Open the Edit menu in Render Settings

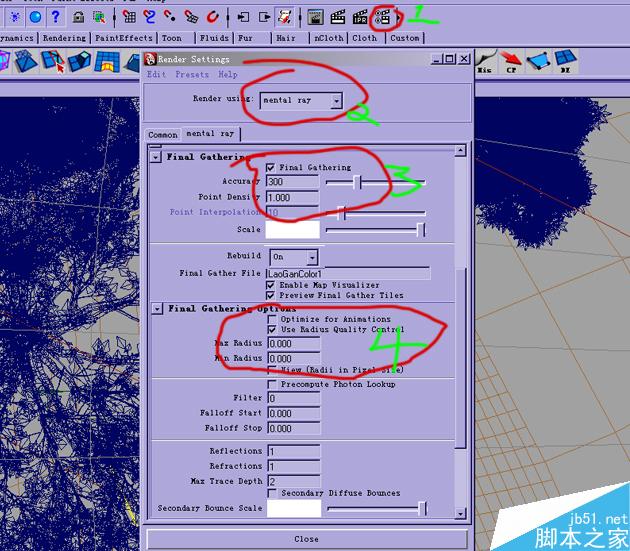coord(156,74)
